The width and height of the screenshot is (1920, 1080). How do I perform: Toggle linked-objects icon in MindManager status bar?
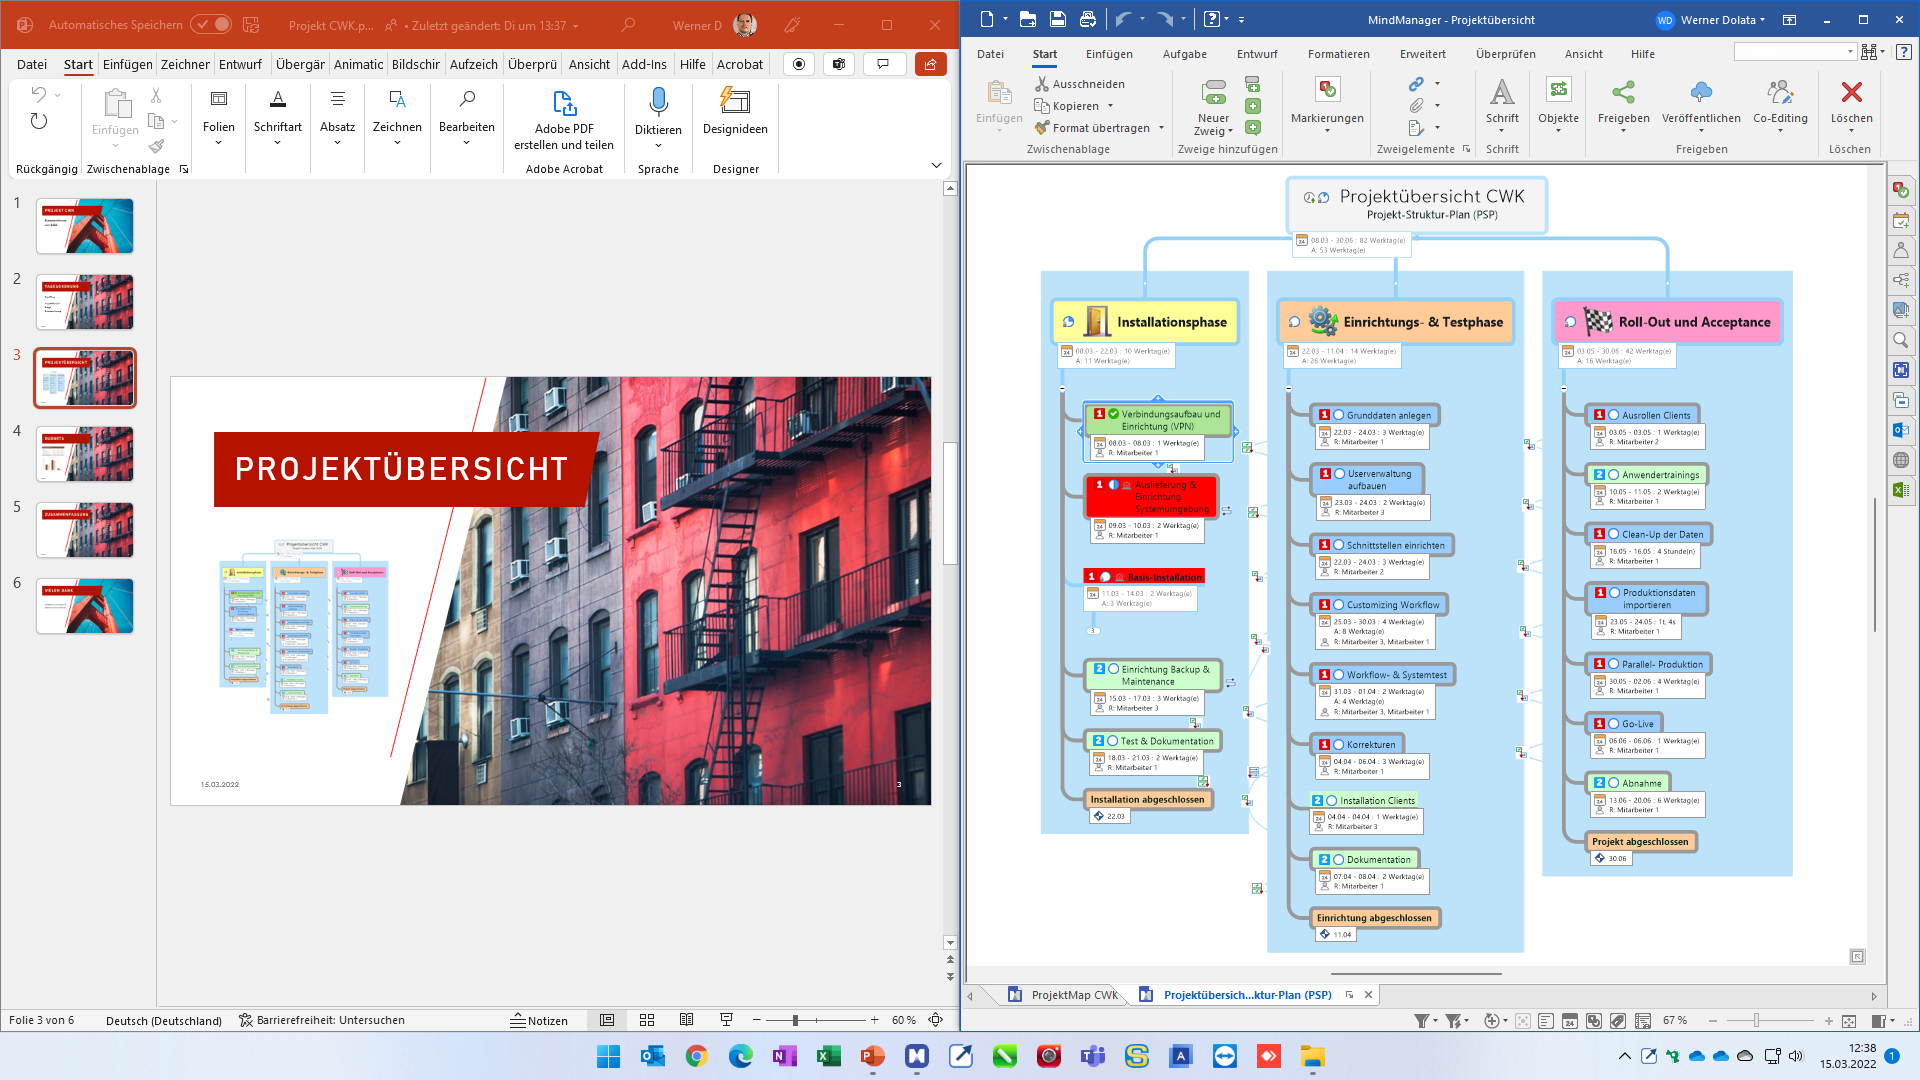click(1594, 1021)
